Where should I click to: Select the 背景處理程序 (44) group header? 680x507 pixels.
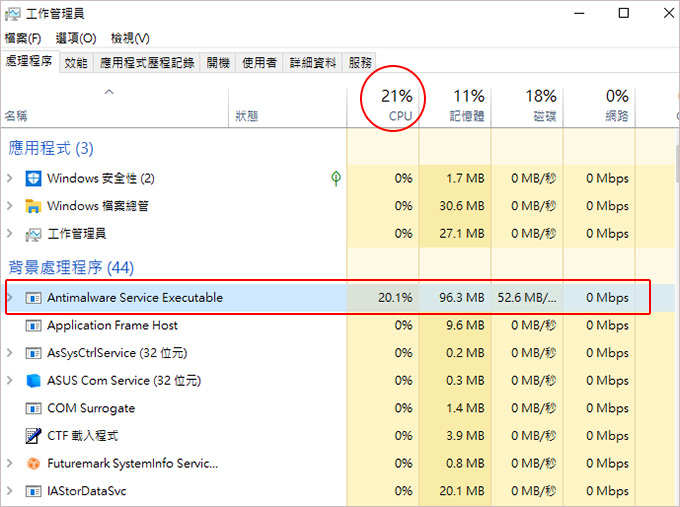[71, 268]
